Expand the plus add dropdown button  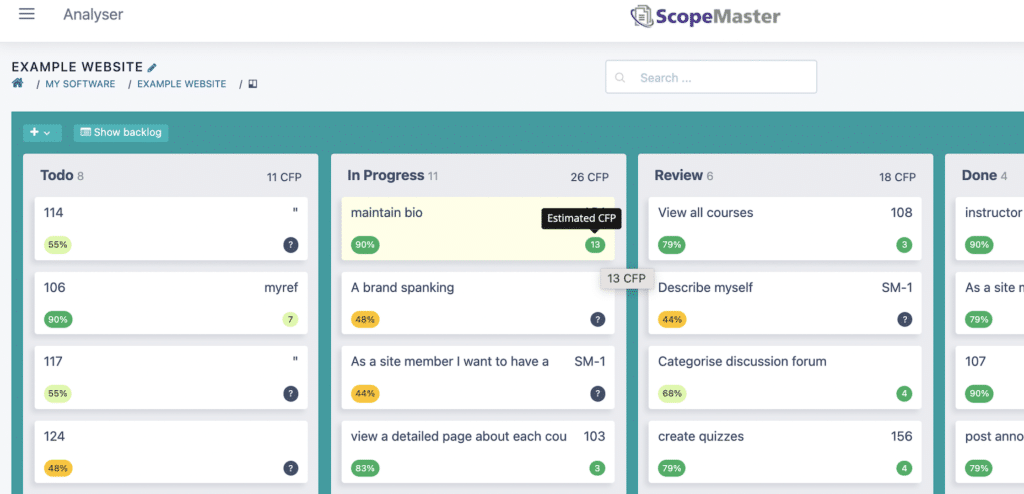pos(42,133)
